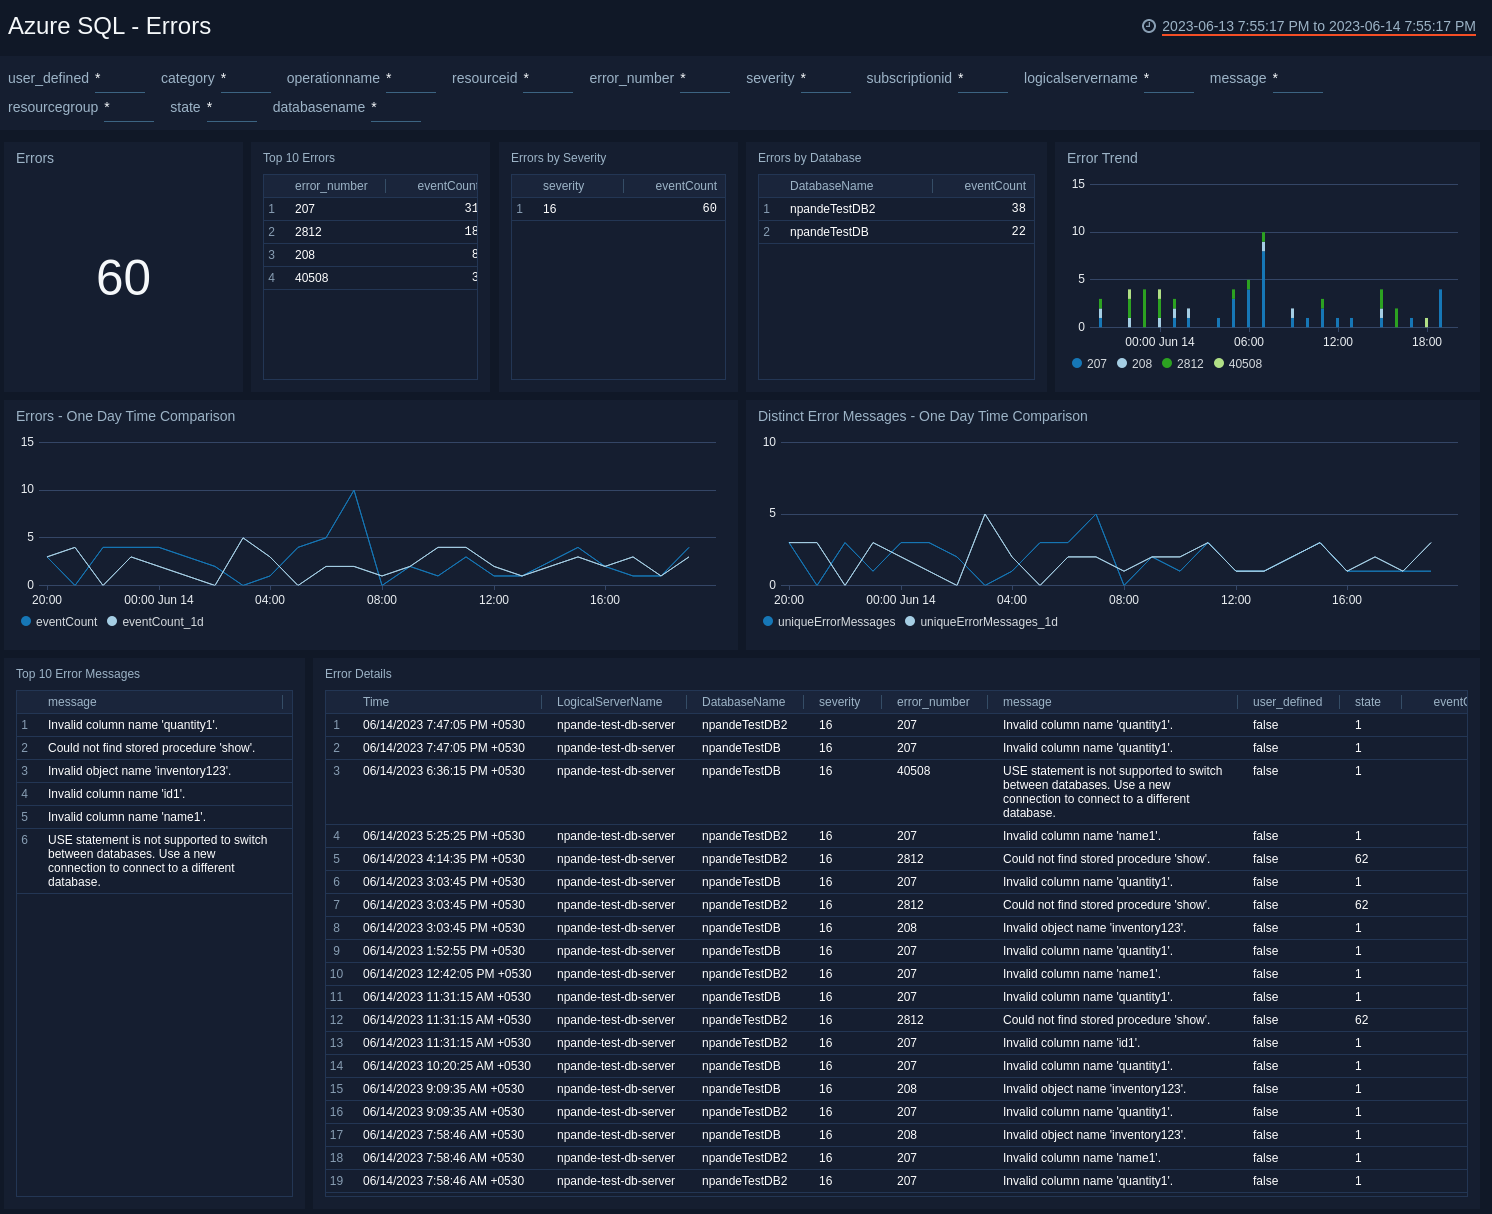Sort Errors by Database by DatabaseName column
The width and height of the screenshot is (1492, 1214).
(x=831, y=186)
